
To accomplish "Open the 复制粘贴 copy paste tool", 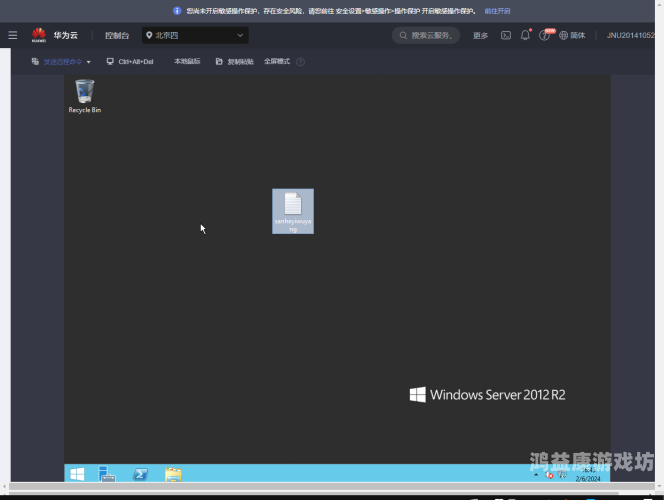I will (235, 62).
